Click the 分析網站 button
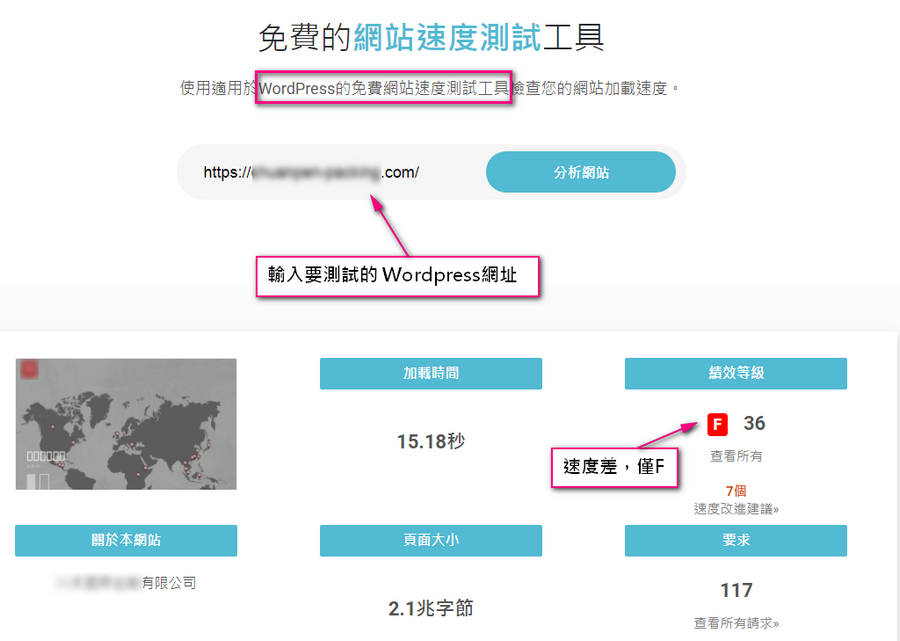The width and height of the screenshot is (900, 641). point(580,172)
